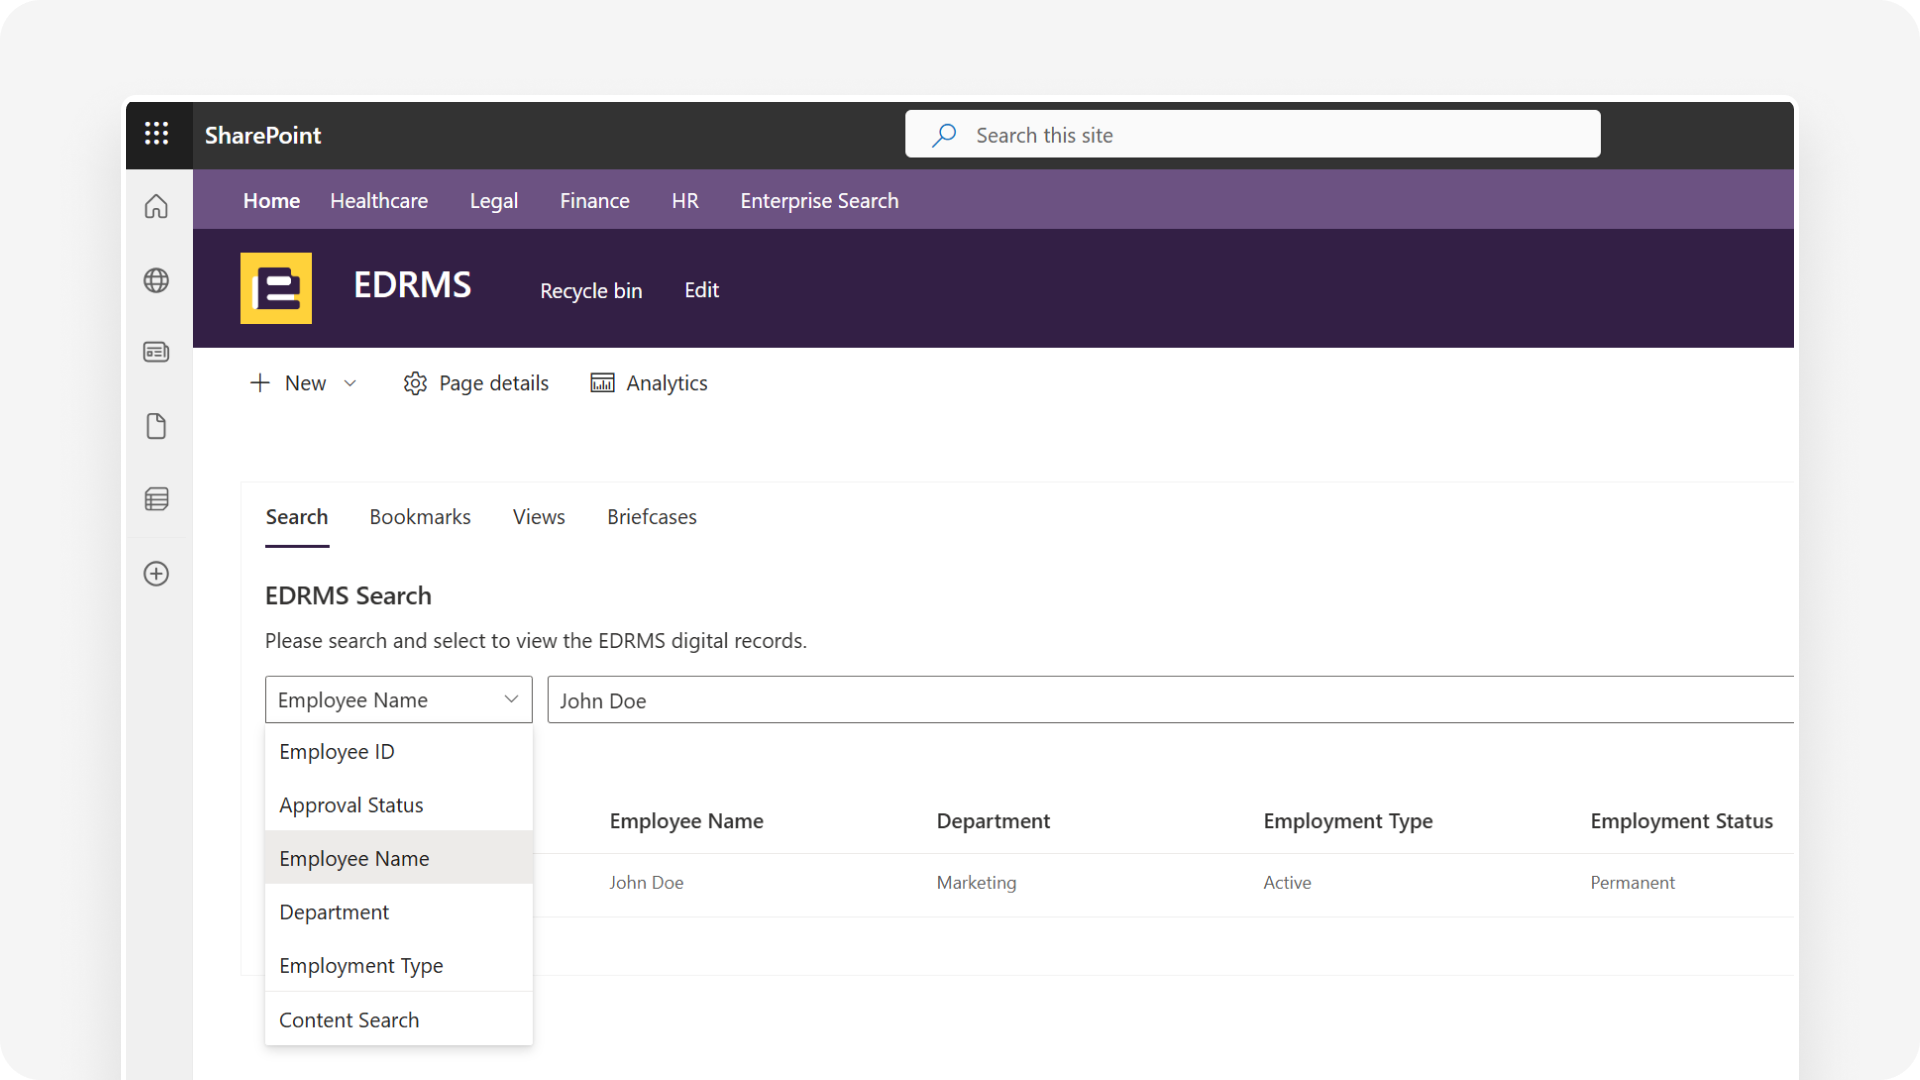The height and width of the screenshot is (1080, 1920).
Task: Open Page details with the gear icon
Action: point(476,383)
